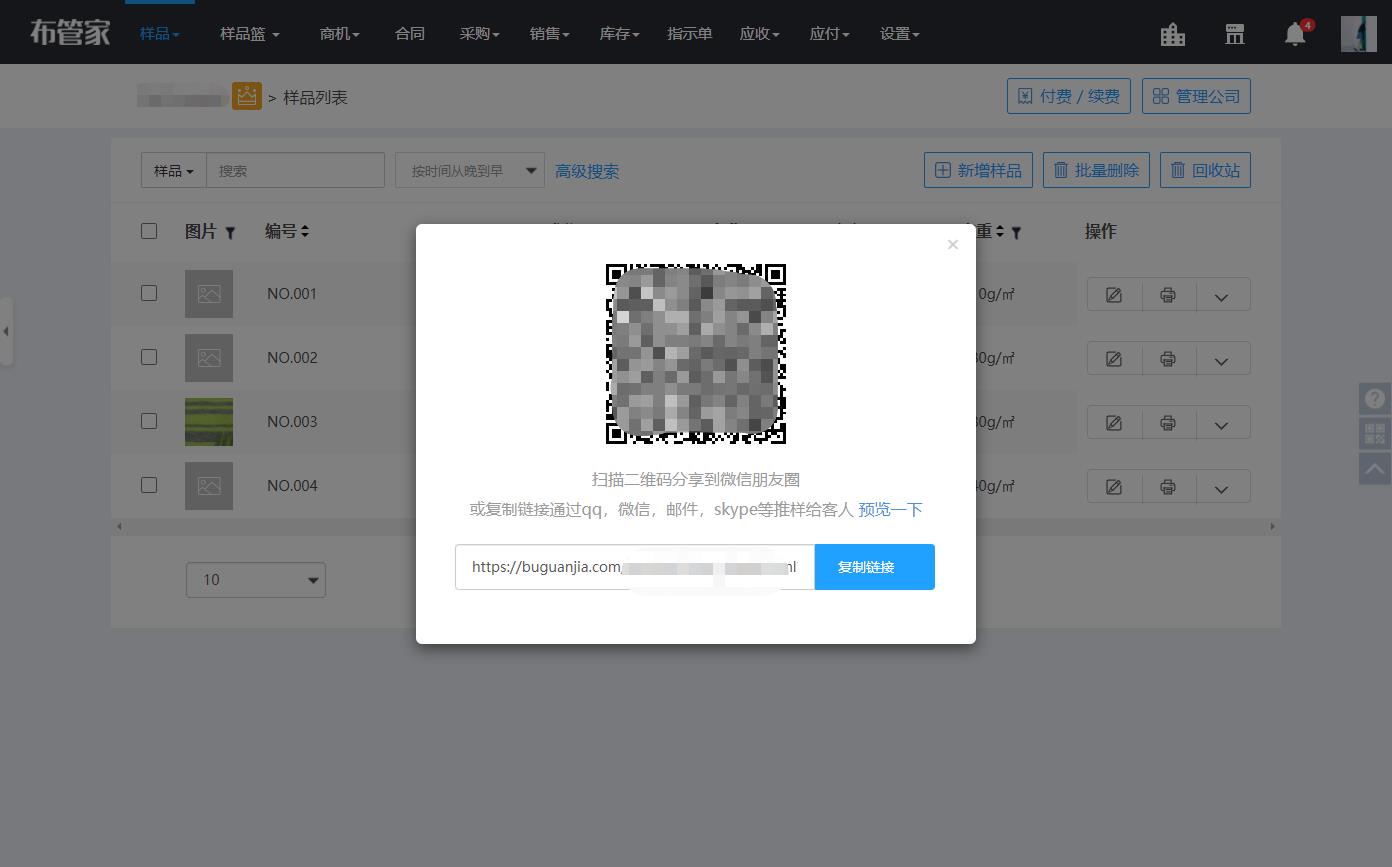This screenshot has width=1392, height=867.
Task: Expand more actions for NO.002
Action: pyautogui.click(x=1222, y=359)
